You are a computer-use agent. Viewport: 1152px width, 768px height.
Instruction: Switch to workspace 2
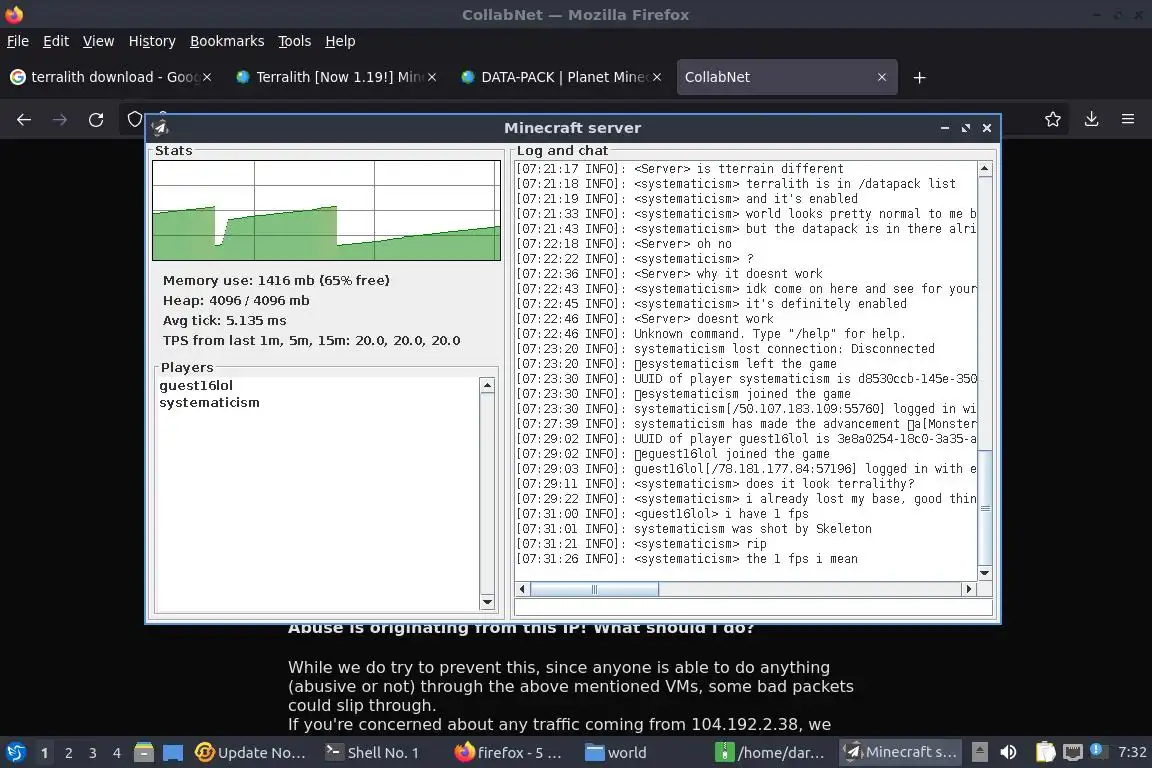(68, 753)
